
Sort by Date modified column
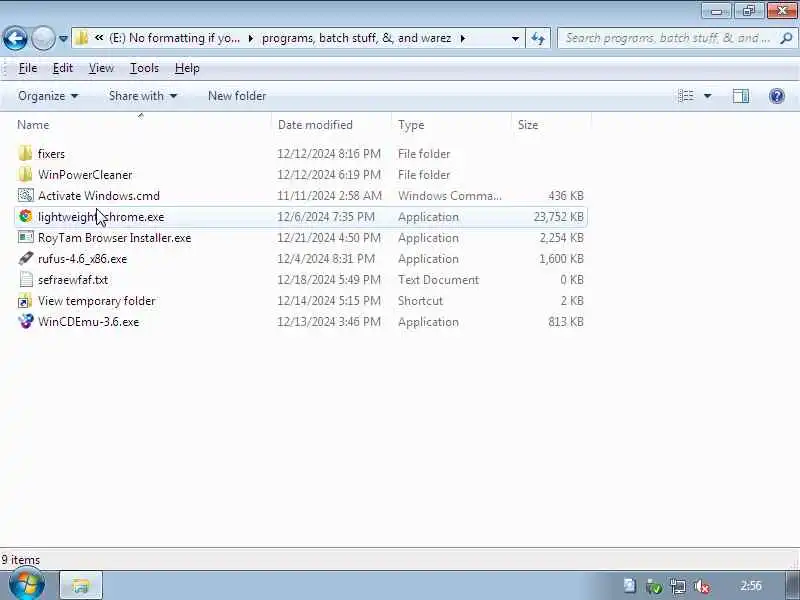point(315,125)
